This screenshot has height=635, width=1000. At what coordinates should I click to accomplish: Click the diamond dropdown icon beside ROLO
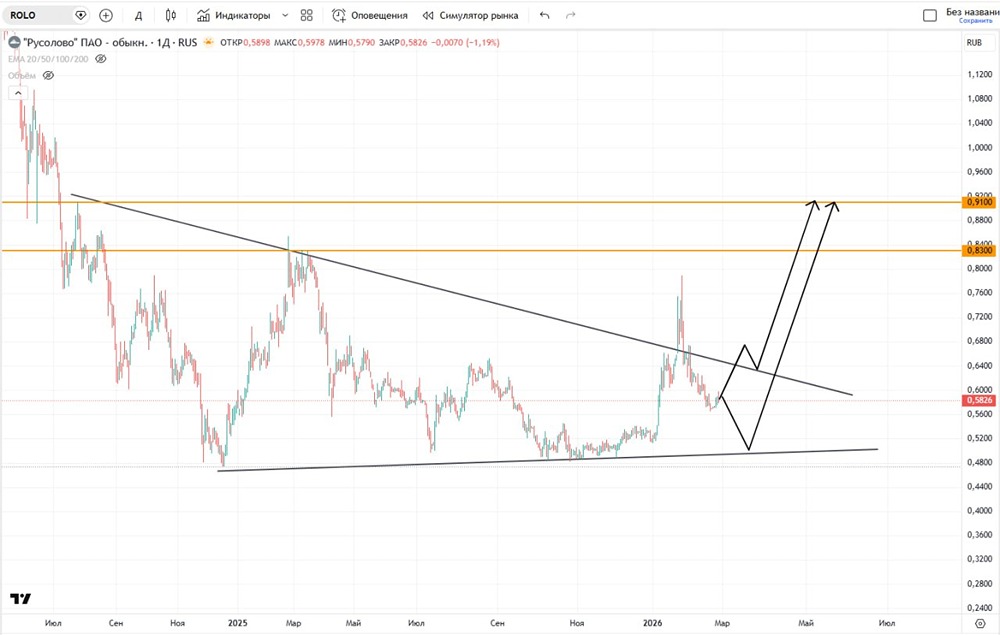(80, 15)
